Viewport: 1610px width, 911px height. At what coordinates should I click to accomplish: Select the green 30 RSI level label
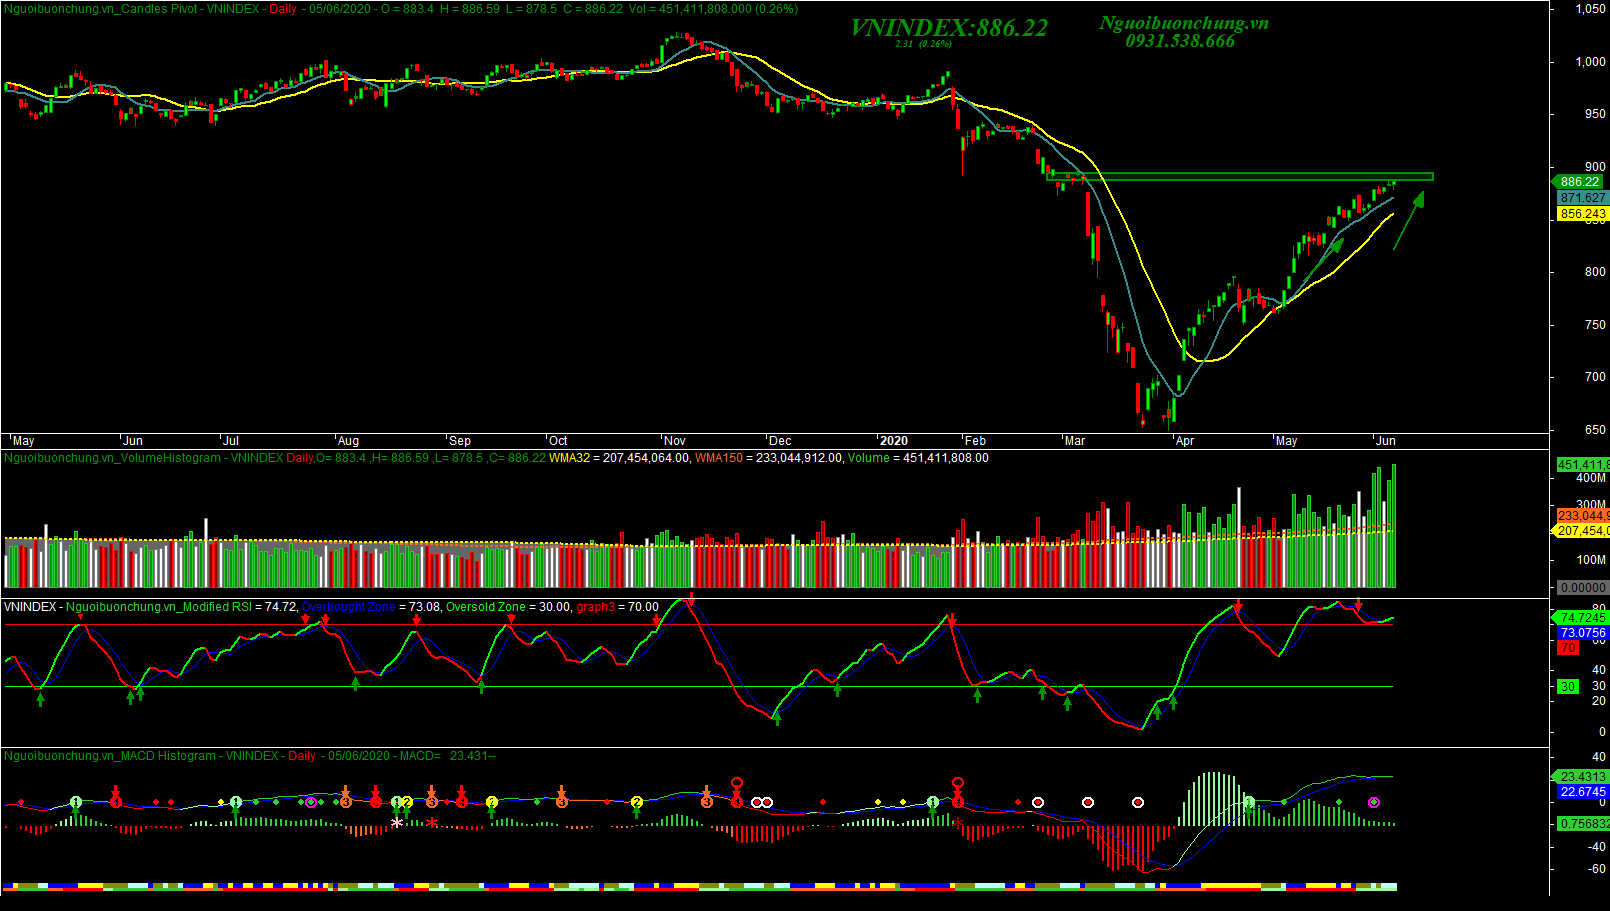point(1568,687)
